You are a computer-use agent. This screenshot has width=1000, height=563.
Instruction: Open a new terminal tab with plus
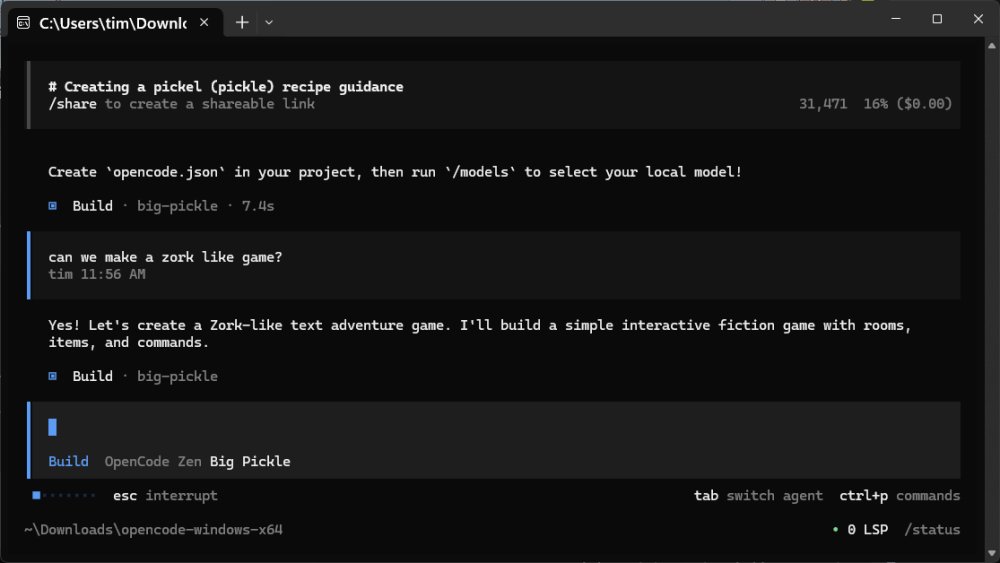tap(242, 22)
